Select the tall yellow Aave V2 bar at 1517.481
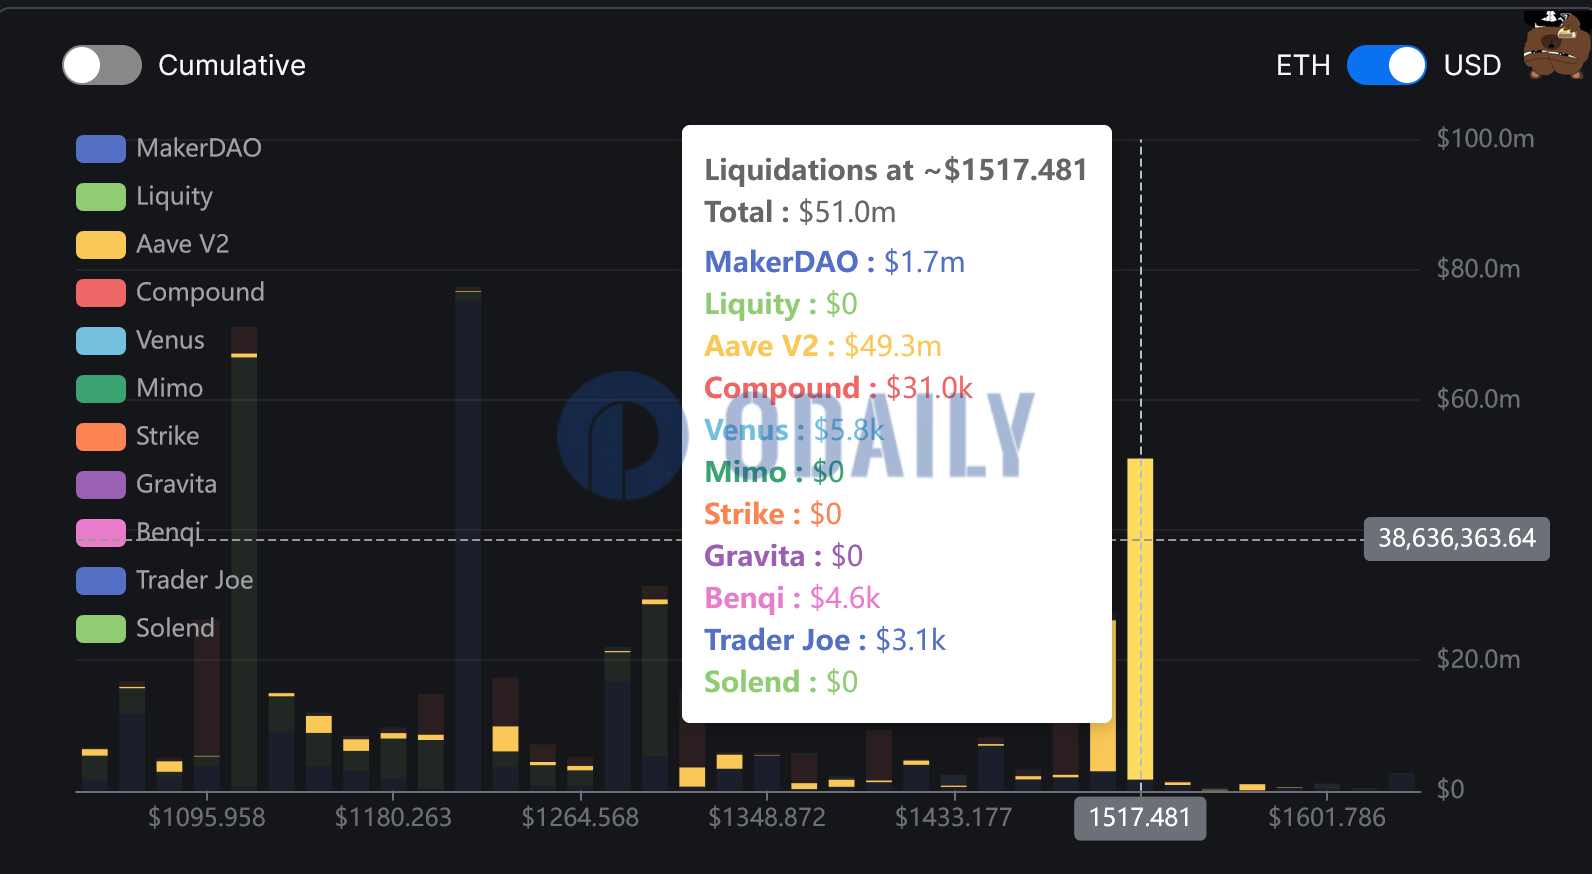Screen dimensions: 1592x874 [1140, 619]
